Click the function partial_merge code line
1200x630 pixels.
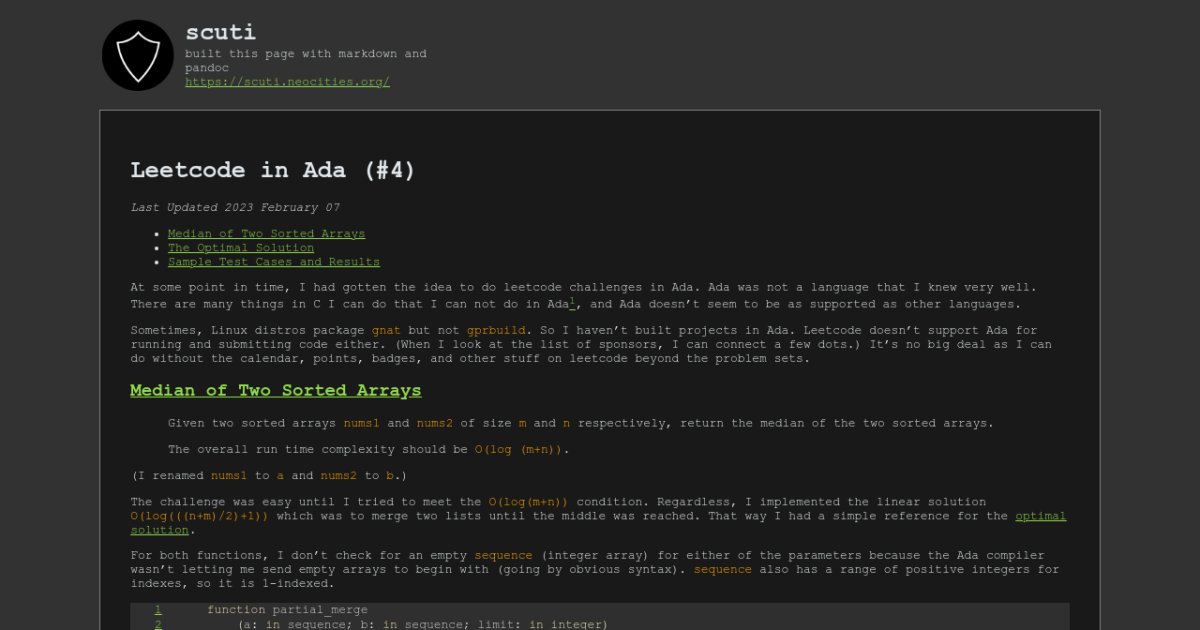tap(287, 610)
